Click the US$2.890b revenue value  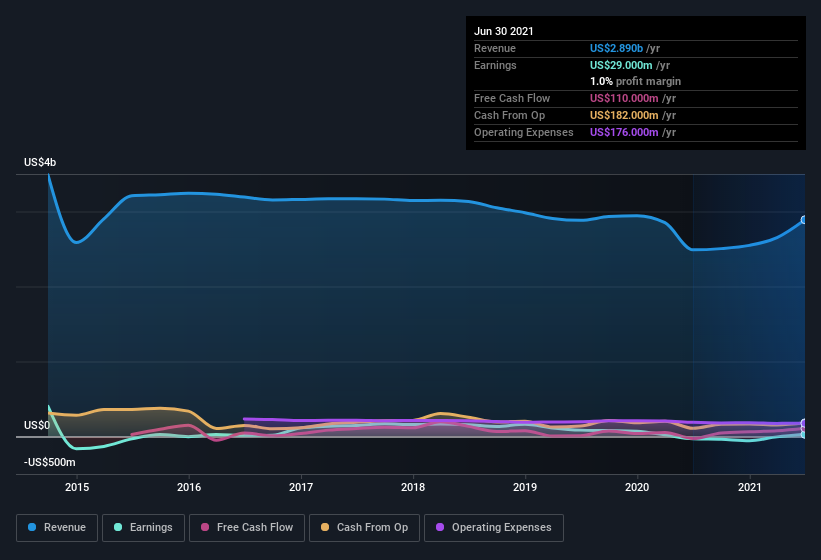[616, 48]
